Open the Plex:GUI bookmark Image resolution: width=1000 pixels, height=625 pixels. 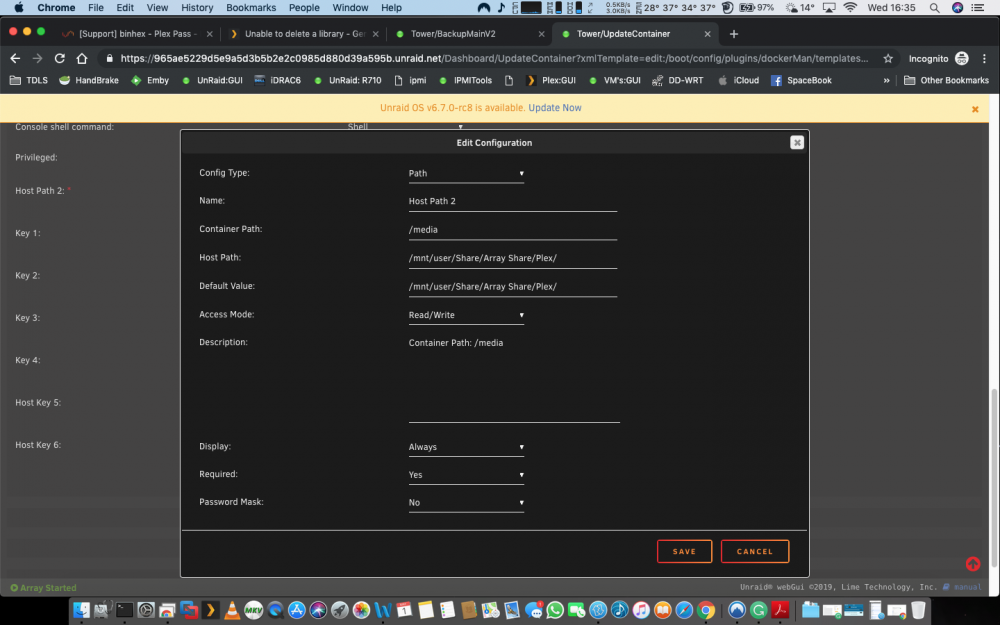coord(551,80)
